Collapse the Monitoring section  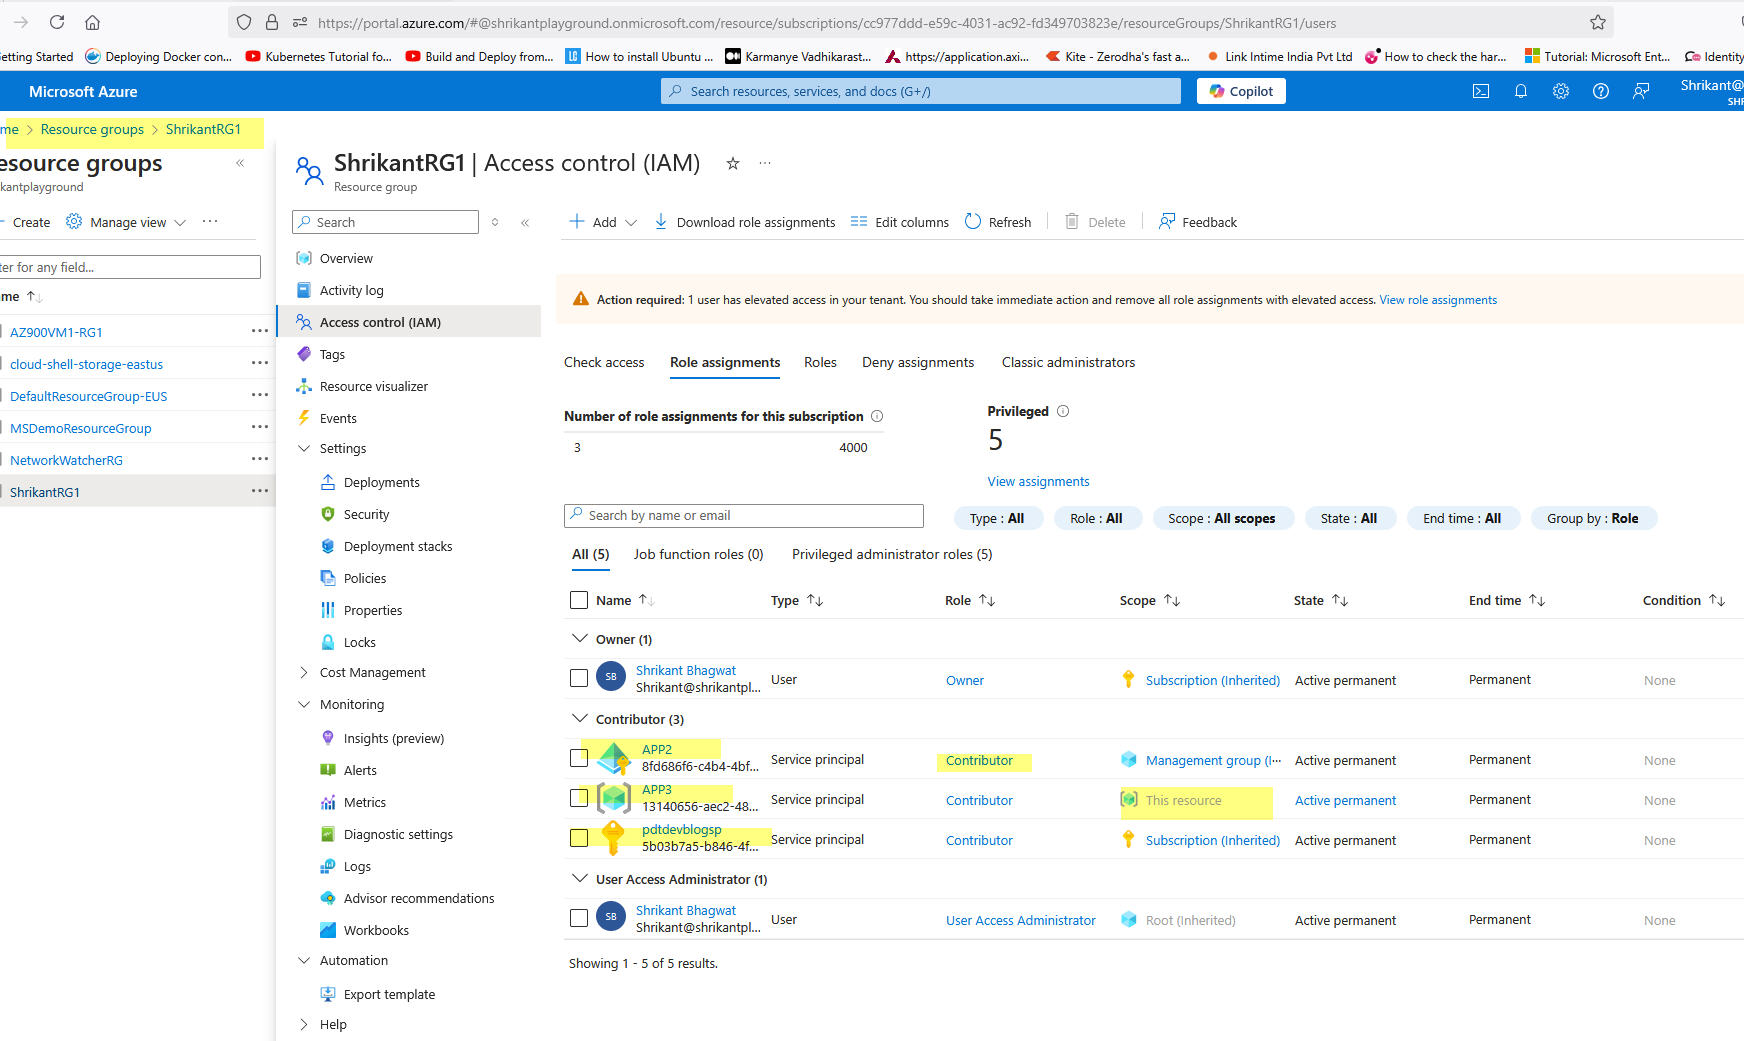tap(304, 704)
